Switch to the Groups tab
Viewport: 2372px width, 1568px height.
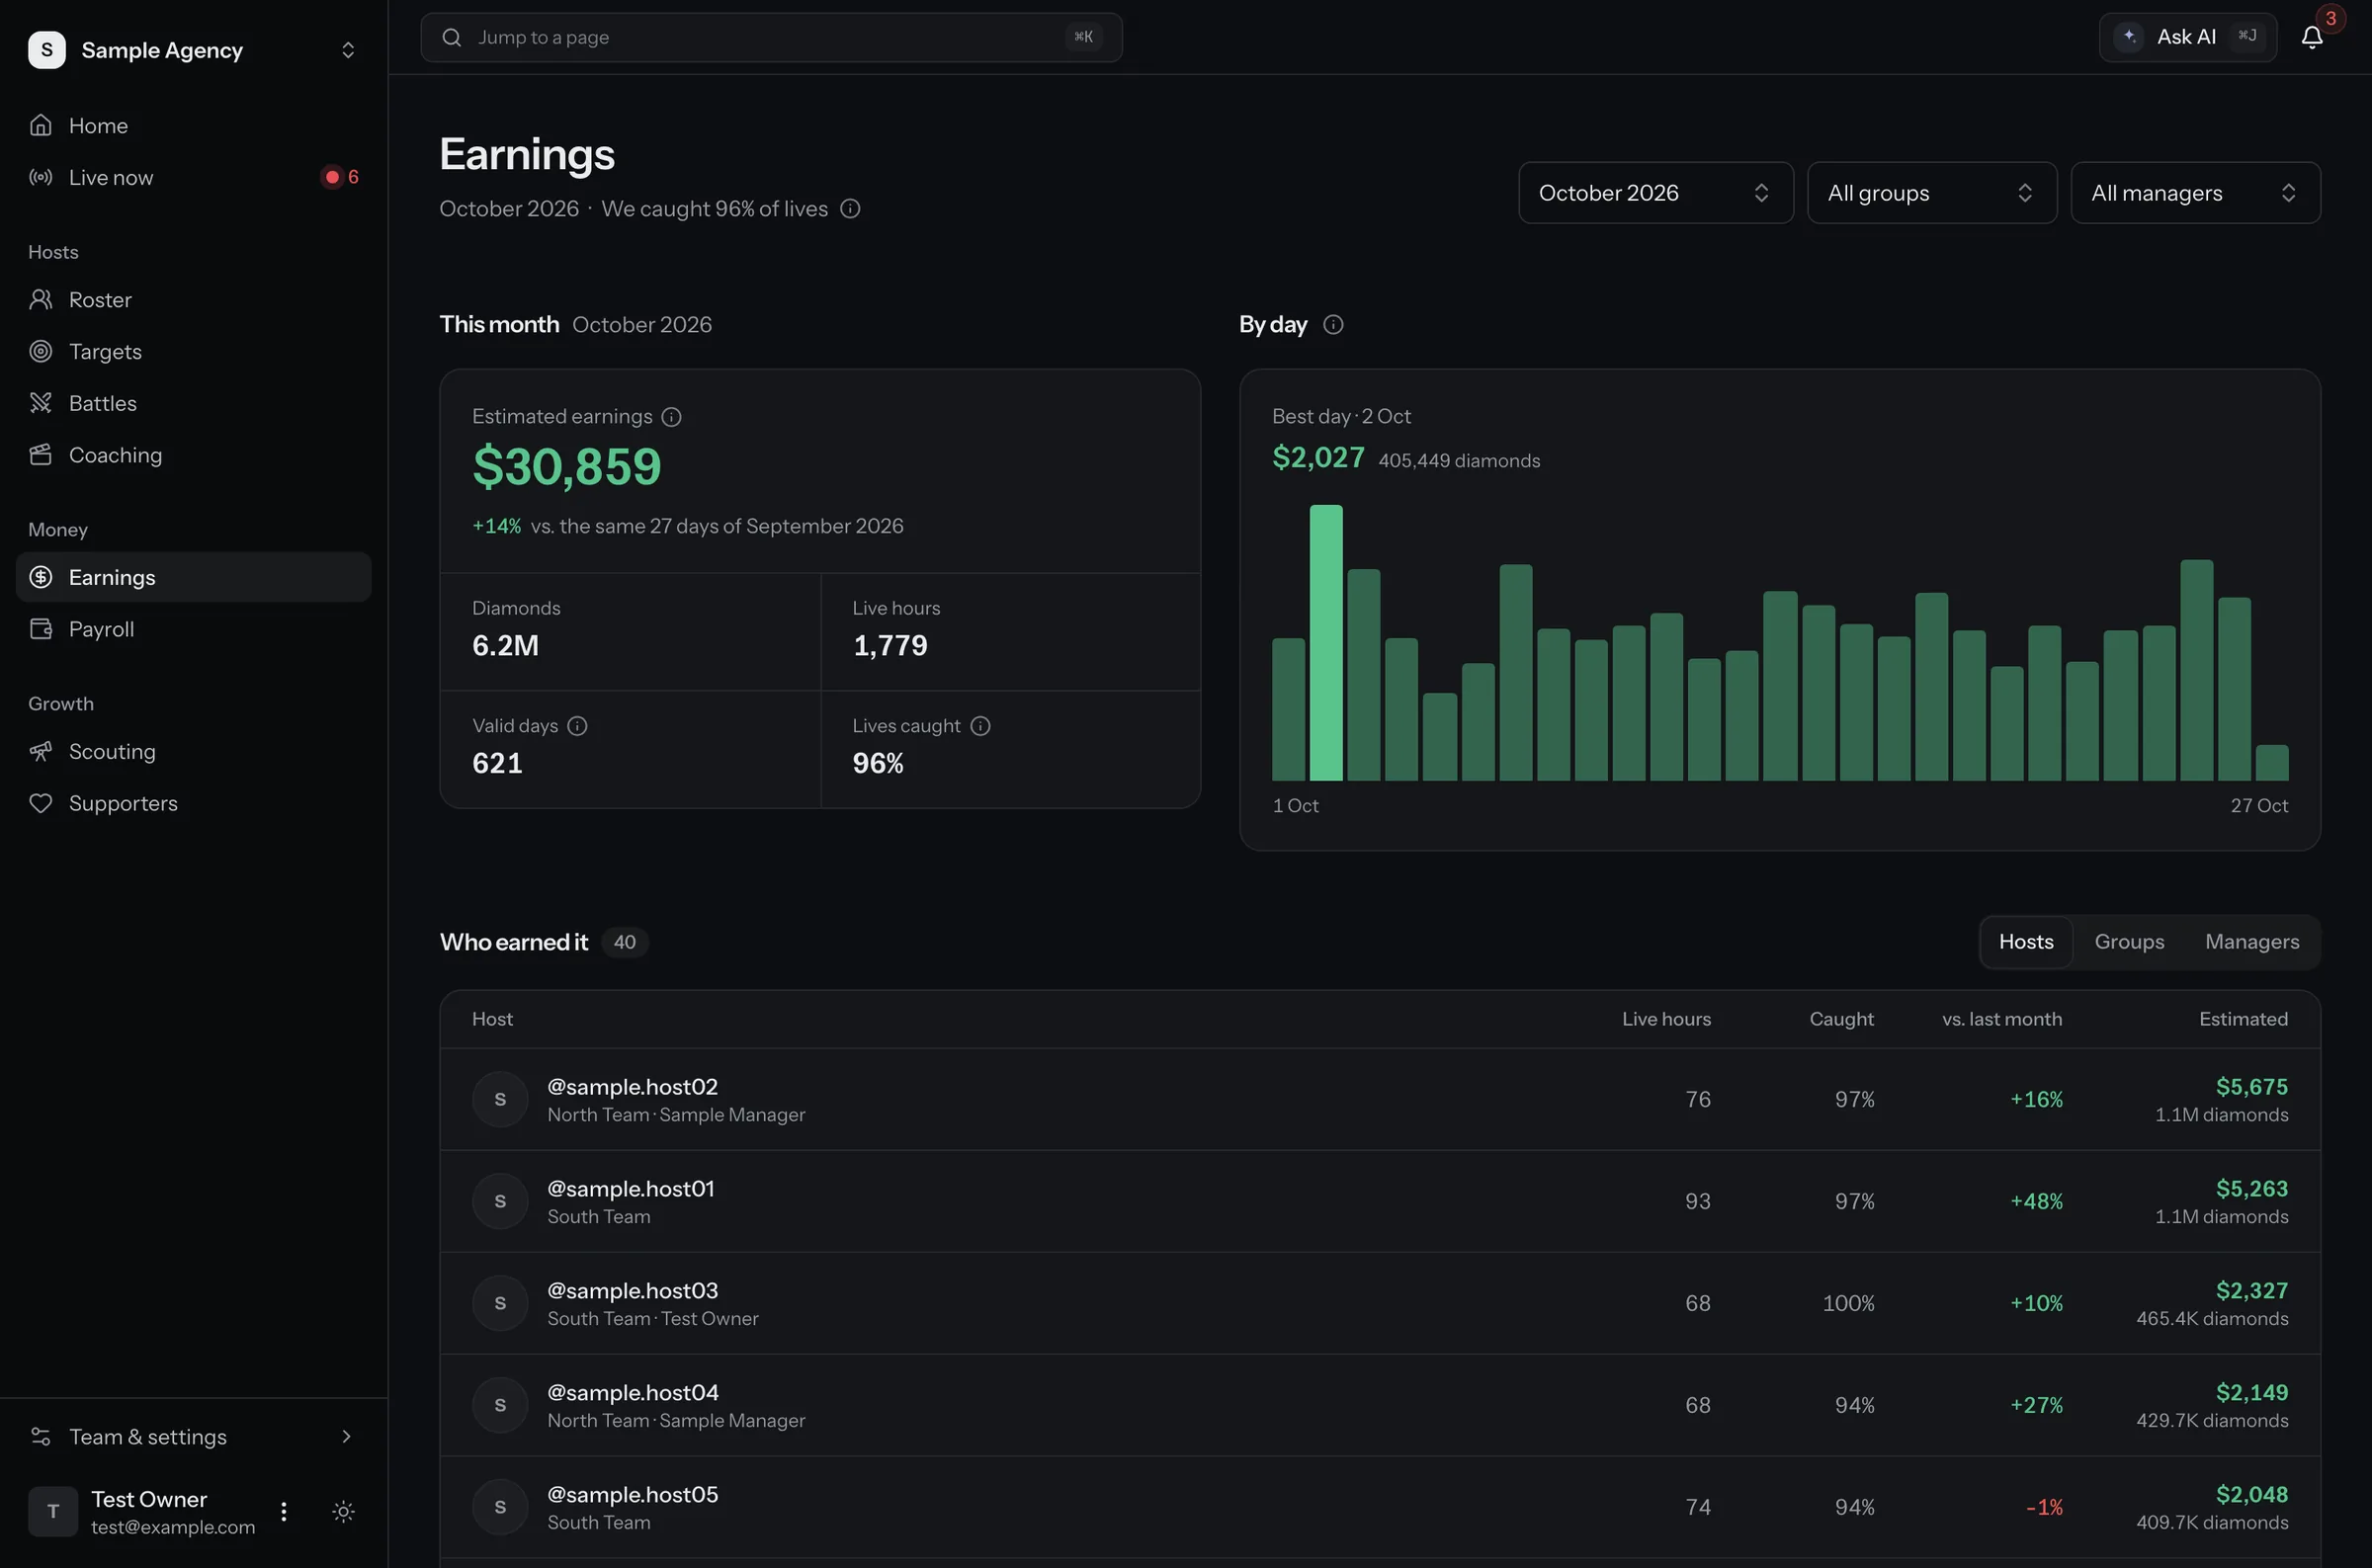tap(2129, 942)
